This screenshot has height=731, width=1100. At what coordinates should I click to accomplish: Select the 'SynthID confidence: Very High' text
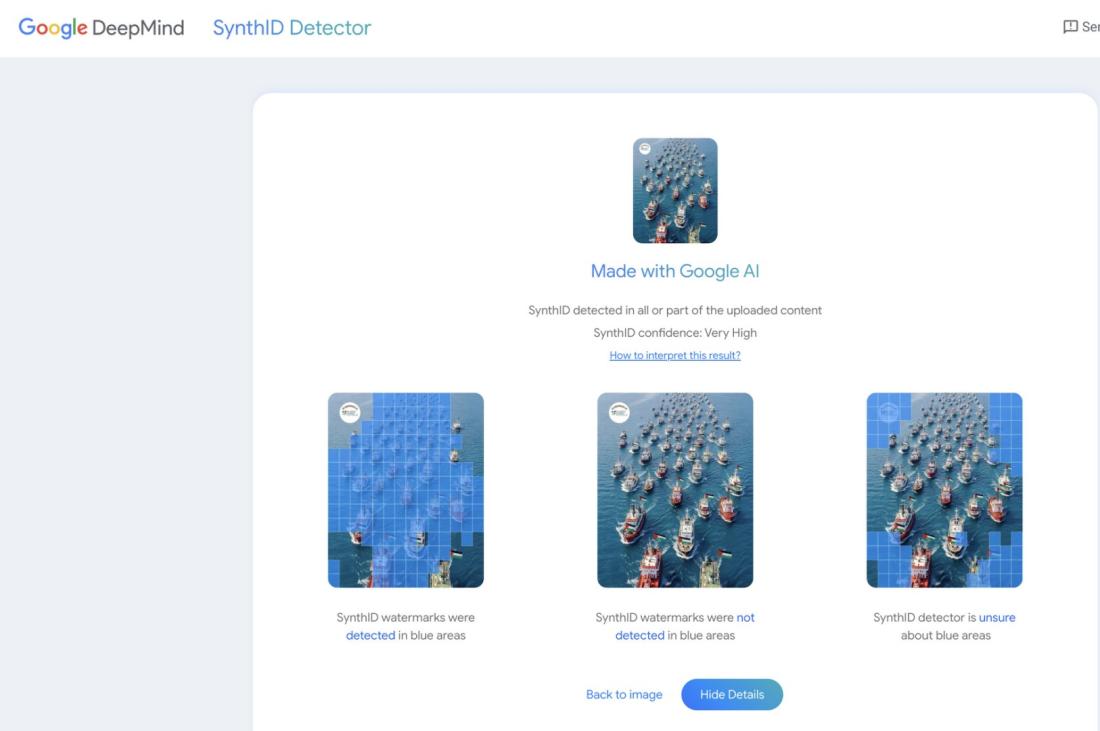pyautogui.click(x=675, y=333)
